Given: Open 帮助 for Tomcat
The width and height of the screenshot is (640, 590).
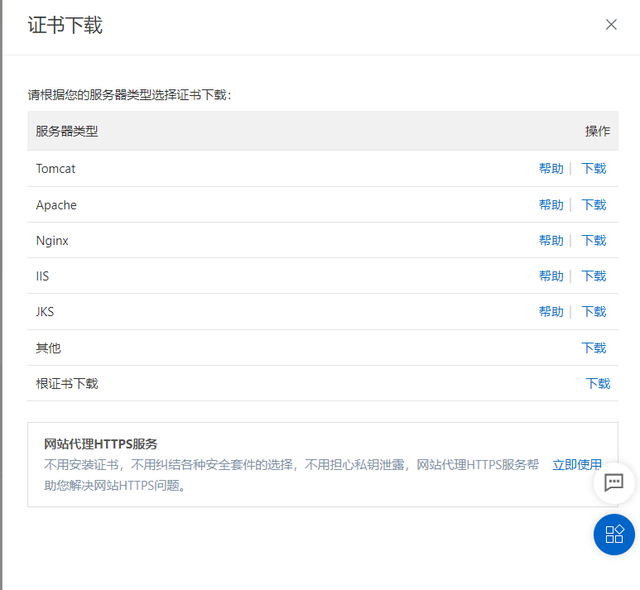Looking at the screenshot, I should [x=551, y=169].
